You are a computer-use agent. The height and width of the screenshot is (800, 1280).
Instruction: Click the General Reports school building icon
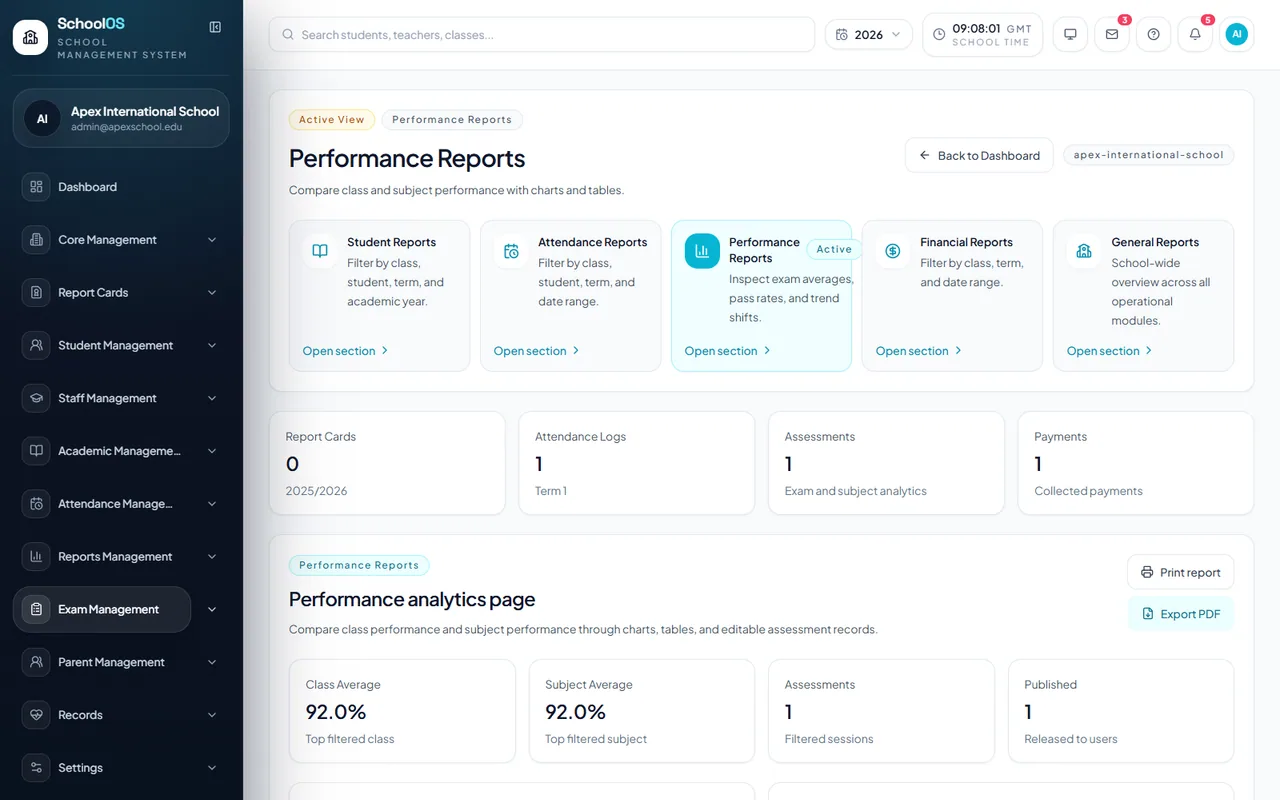pyautogui.click(x=1084, y=251)
